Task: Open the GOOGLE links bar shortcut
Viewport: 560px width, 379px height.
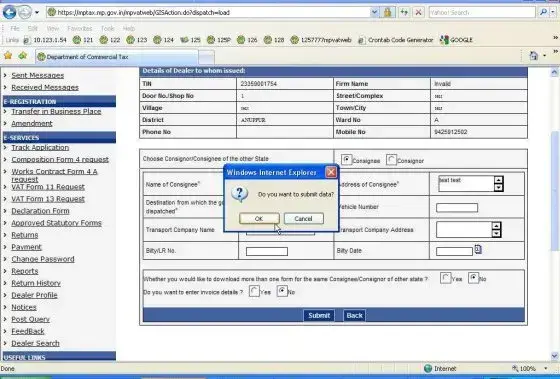Action: (456, 40)
